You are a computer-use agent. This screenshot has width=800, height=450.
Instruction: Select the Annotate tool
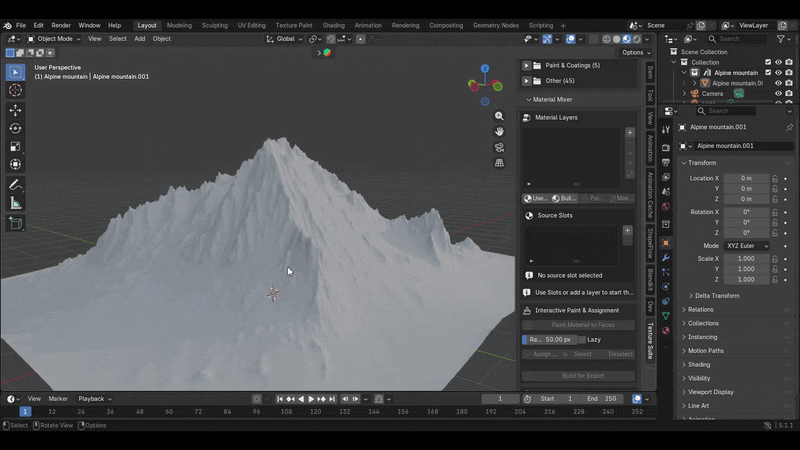tap(15, 185)
